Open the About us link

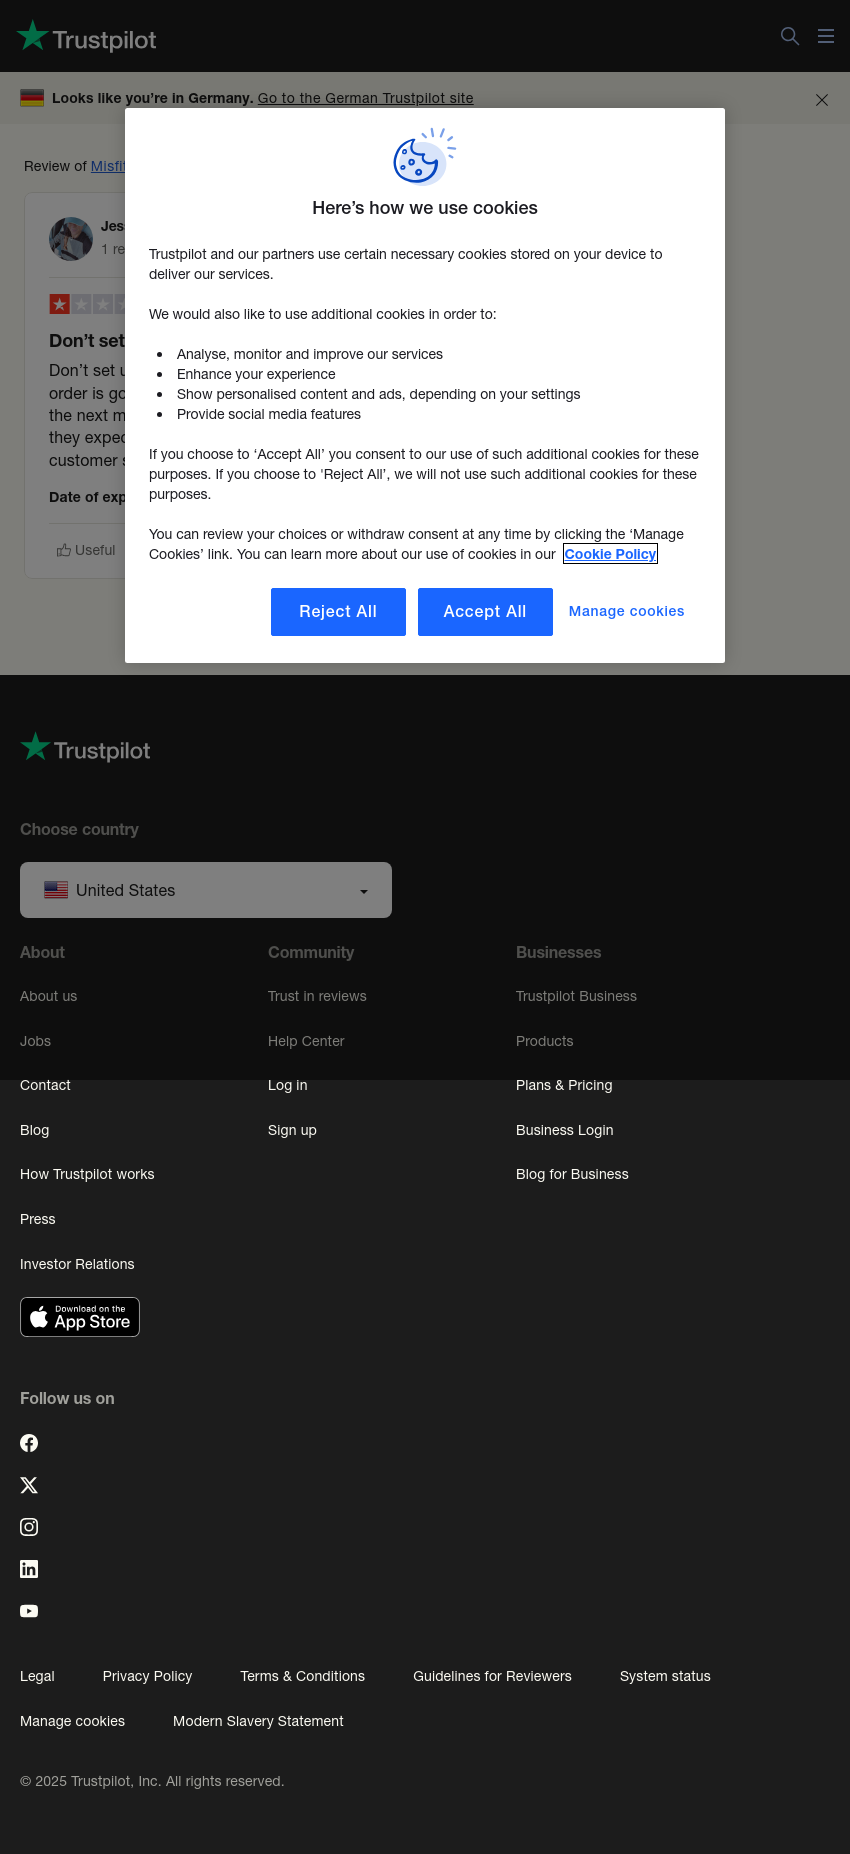[48, 996]
